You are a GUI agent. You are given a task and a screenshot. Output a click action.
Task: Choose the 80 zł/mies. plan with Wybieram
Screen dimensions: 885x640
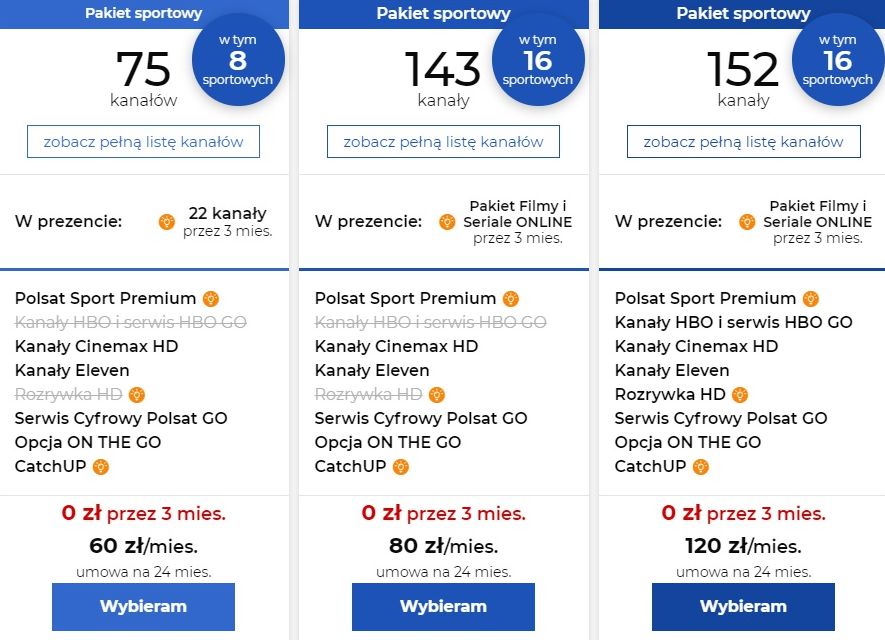click(x=444, y=607)
